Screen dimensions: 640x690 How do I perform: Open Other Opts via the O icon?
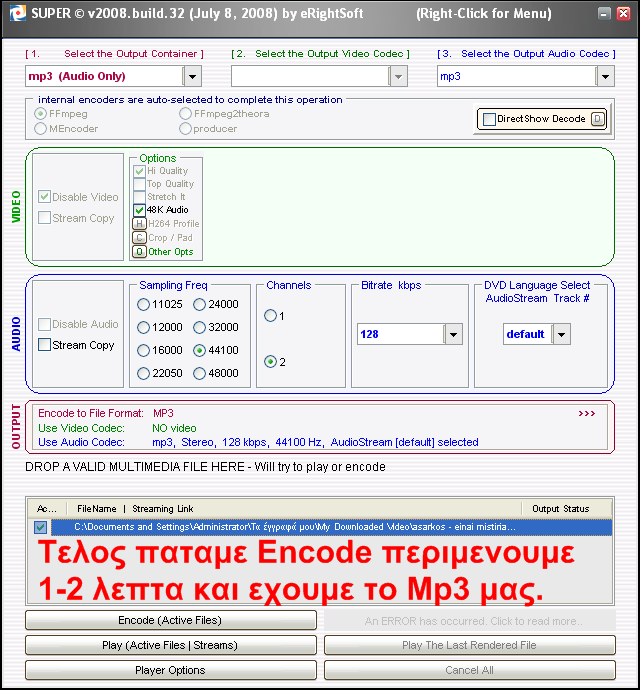(139, 252)
